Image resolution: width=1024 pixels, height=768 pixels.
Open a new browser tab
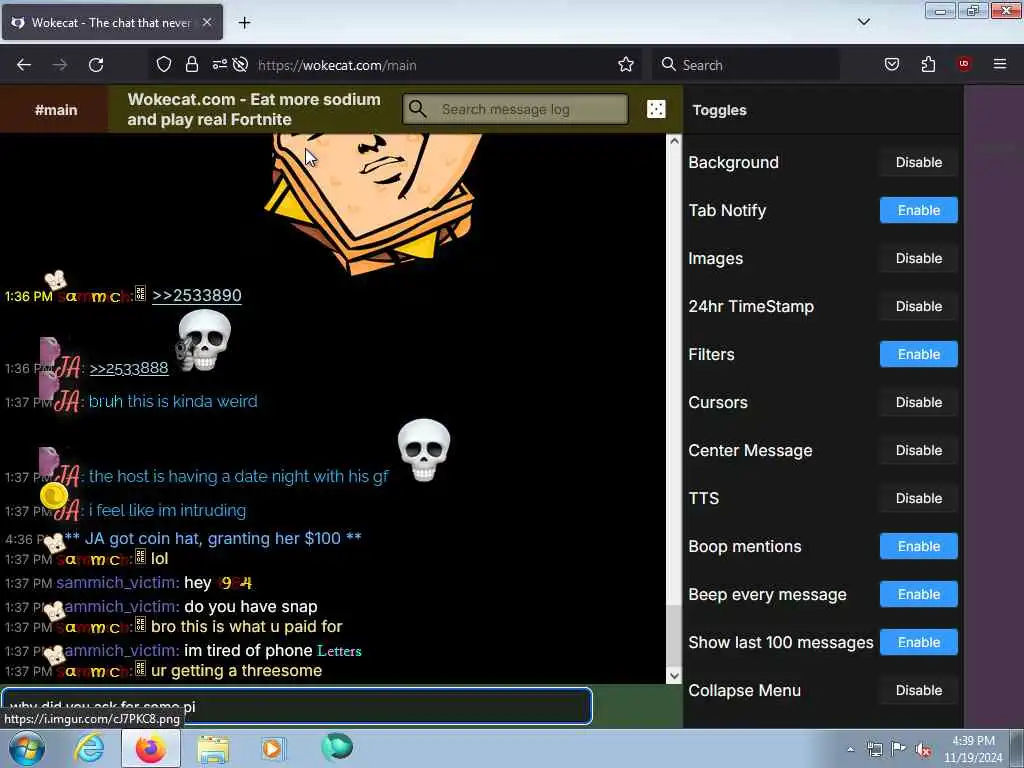click(x=244, y=23)
